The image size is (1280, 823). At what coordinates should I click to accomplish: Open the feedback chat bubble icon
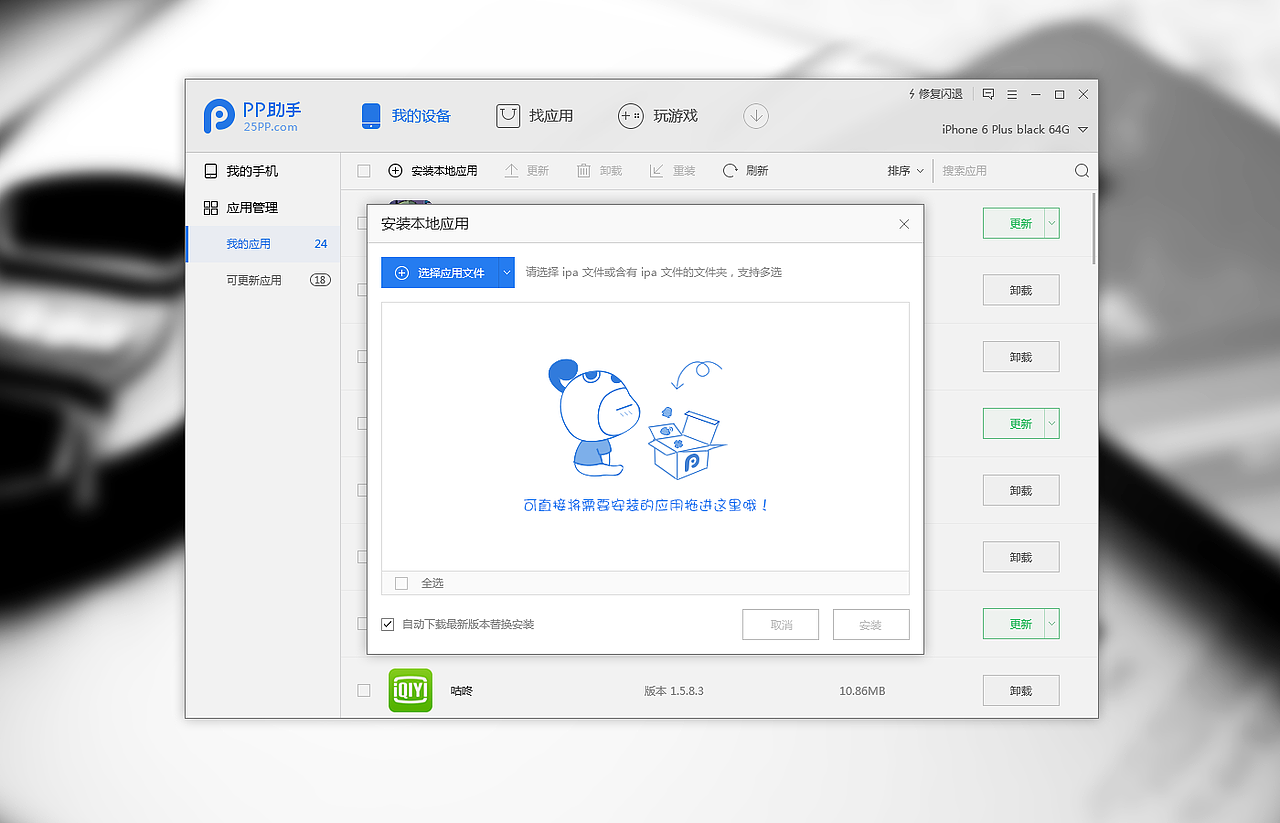point(988,93)
